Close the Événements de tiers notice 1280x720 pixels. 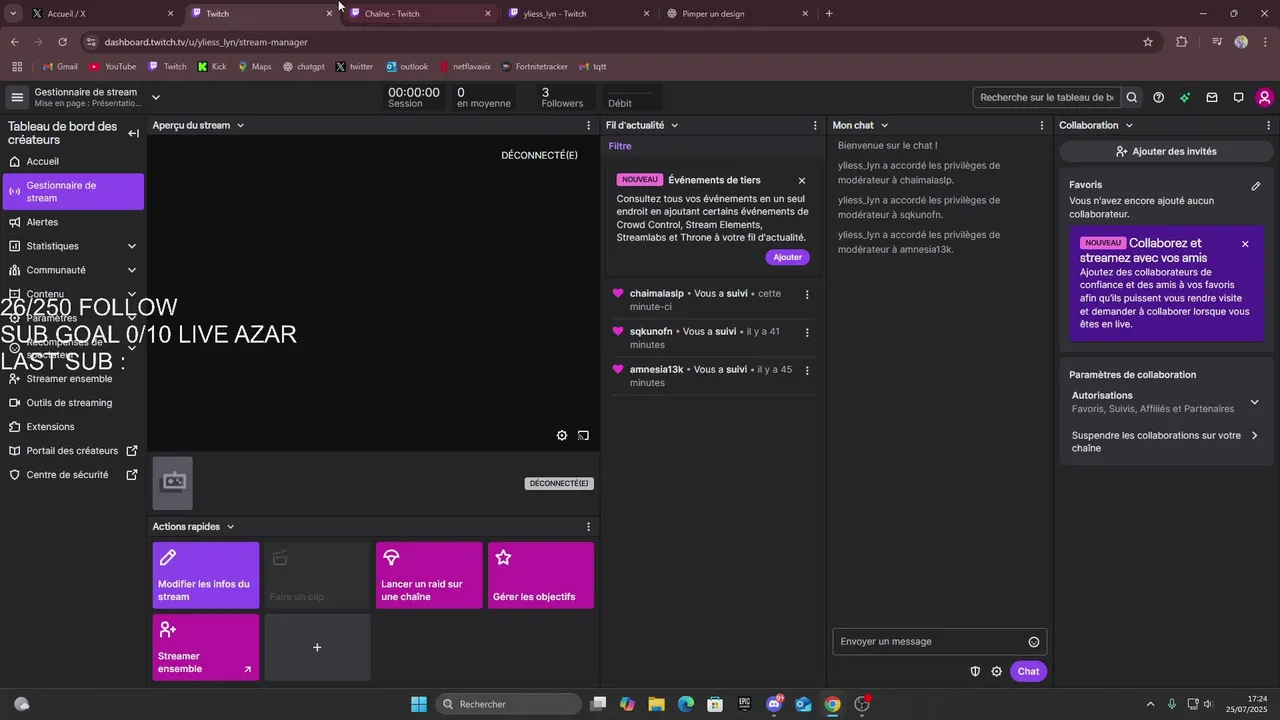[x=802, y=180]
